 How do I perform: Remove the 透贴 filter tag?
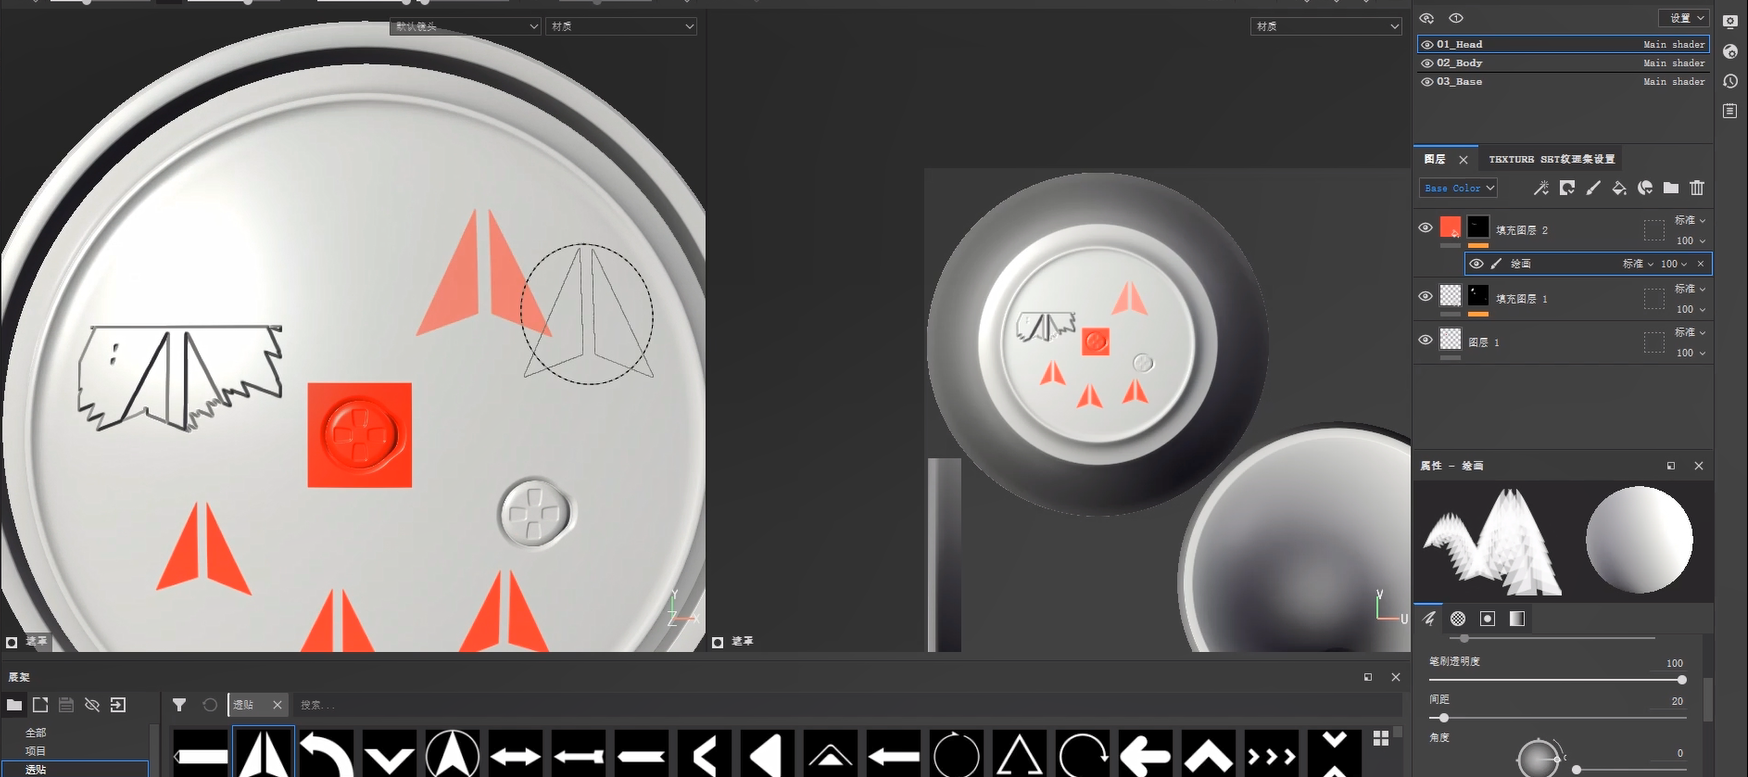277,705
